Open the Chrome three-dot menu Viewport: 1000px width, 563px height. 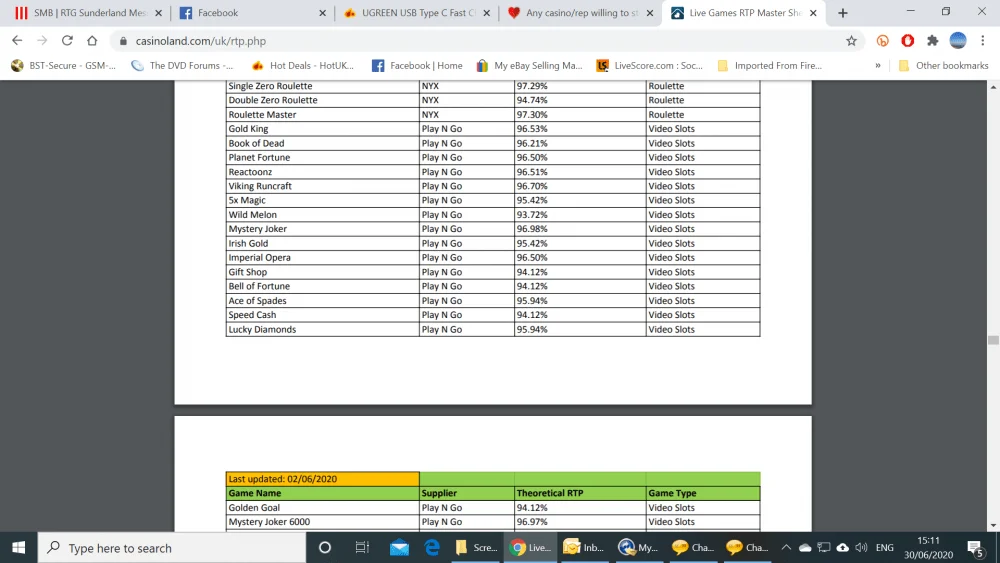pos(983,41)
